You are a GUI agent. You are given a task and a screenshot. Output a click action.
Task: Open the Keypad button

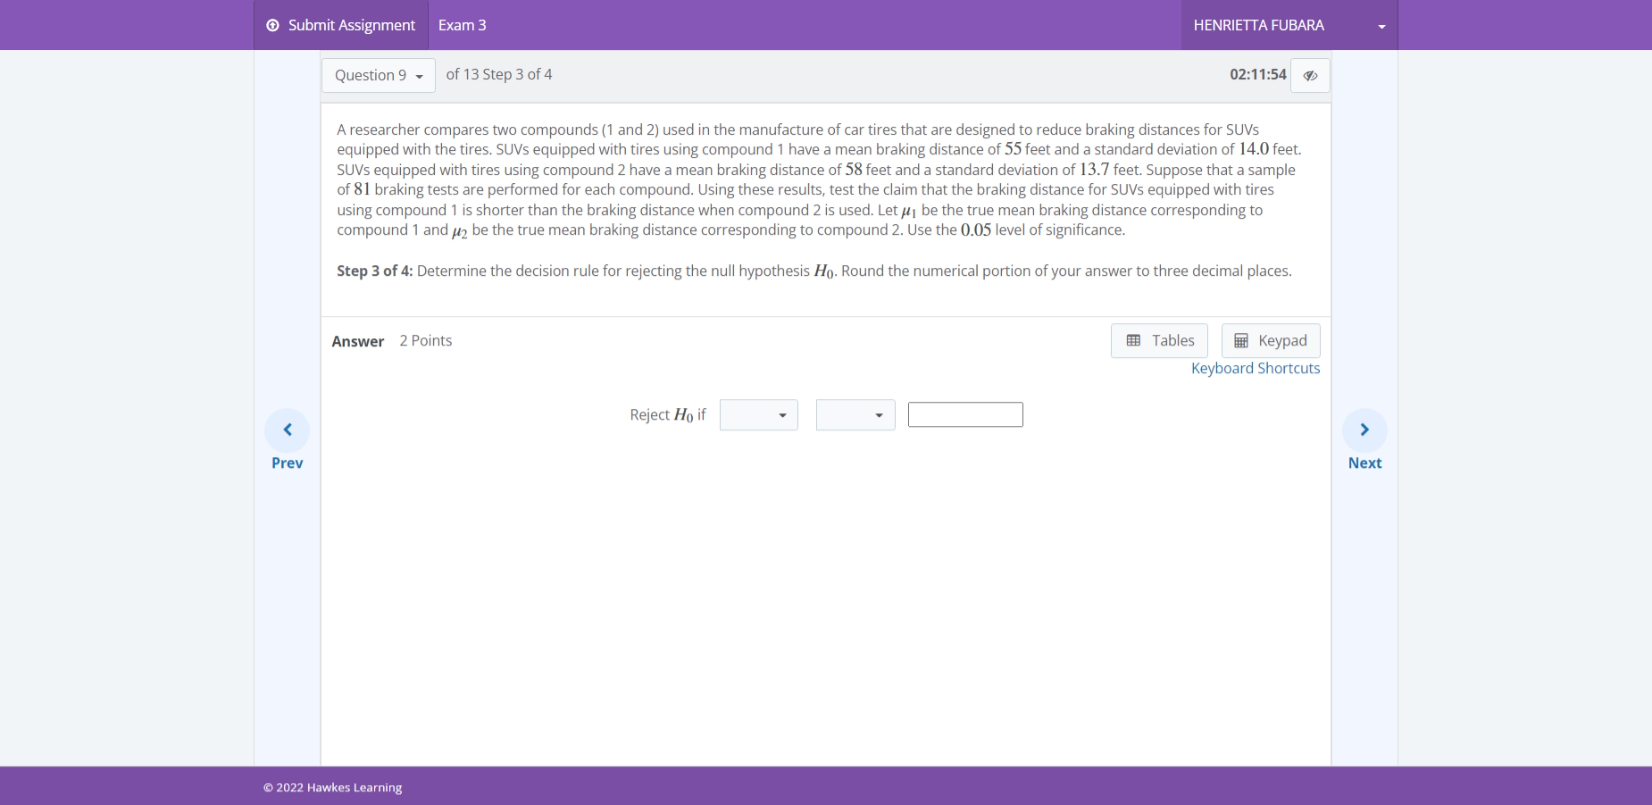1271,341
